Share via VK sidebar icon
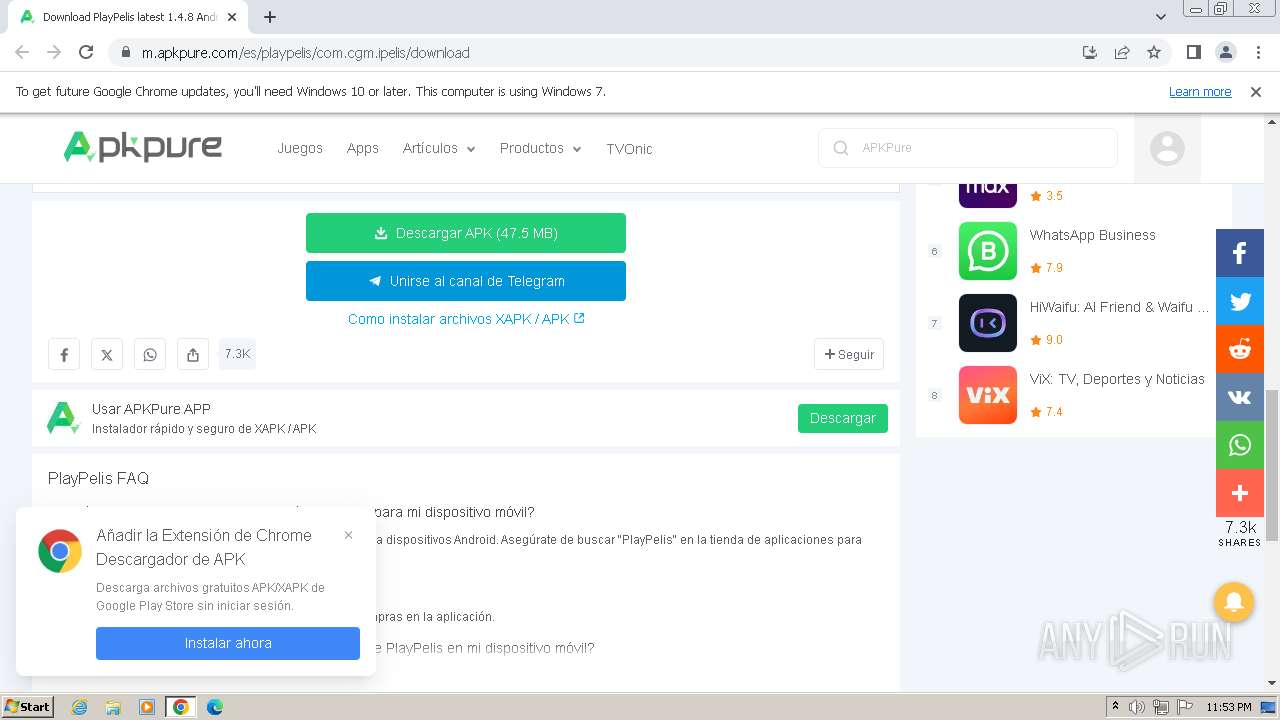1280x720 pixels. click(x=1240, y=397)
